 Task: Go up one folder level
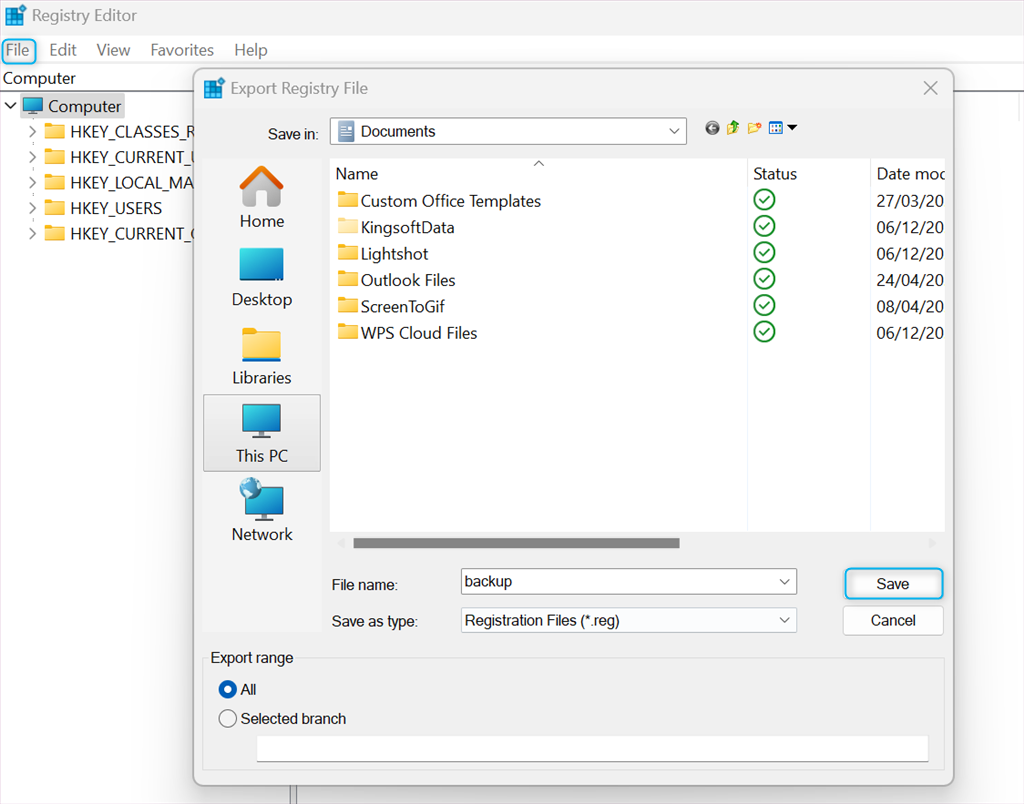point(733,128)
